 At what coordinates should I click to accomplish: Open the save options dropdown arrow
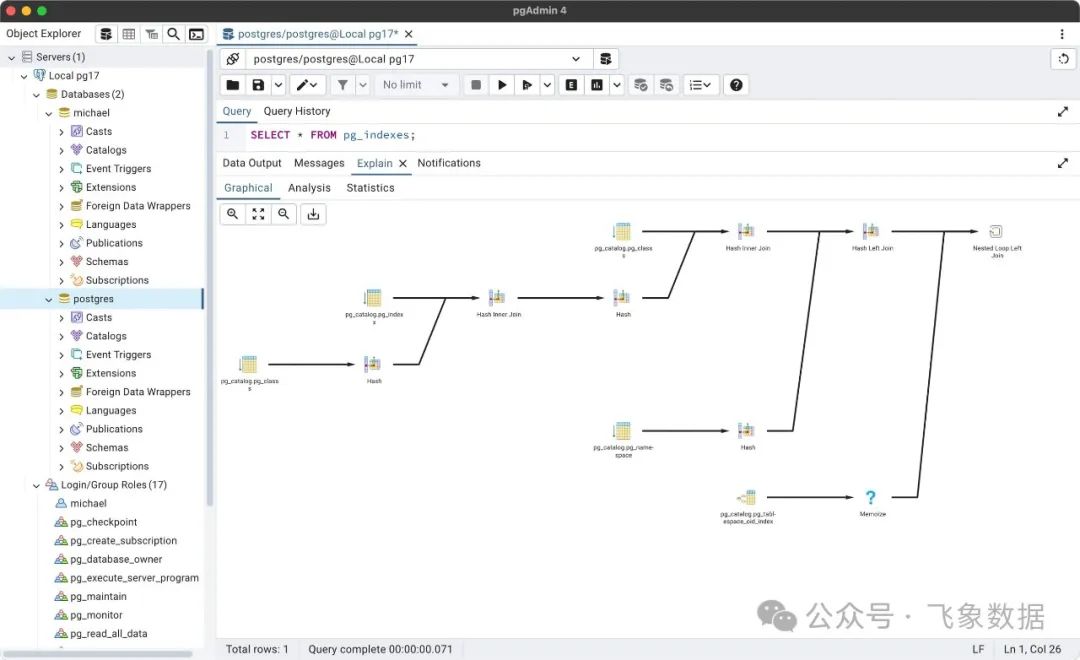tap(278, 85)
